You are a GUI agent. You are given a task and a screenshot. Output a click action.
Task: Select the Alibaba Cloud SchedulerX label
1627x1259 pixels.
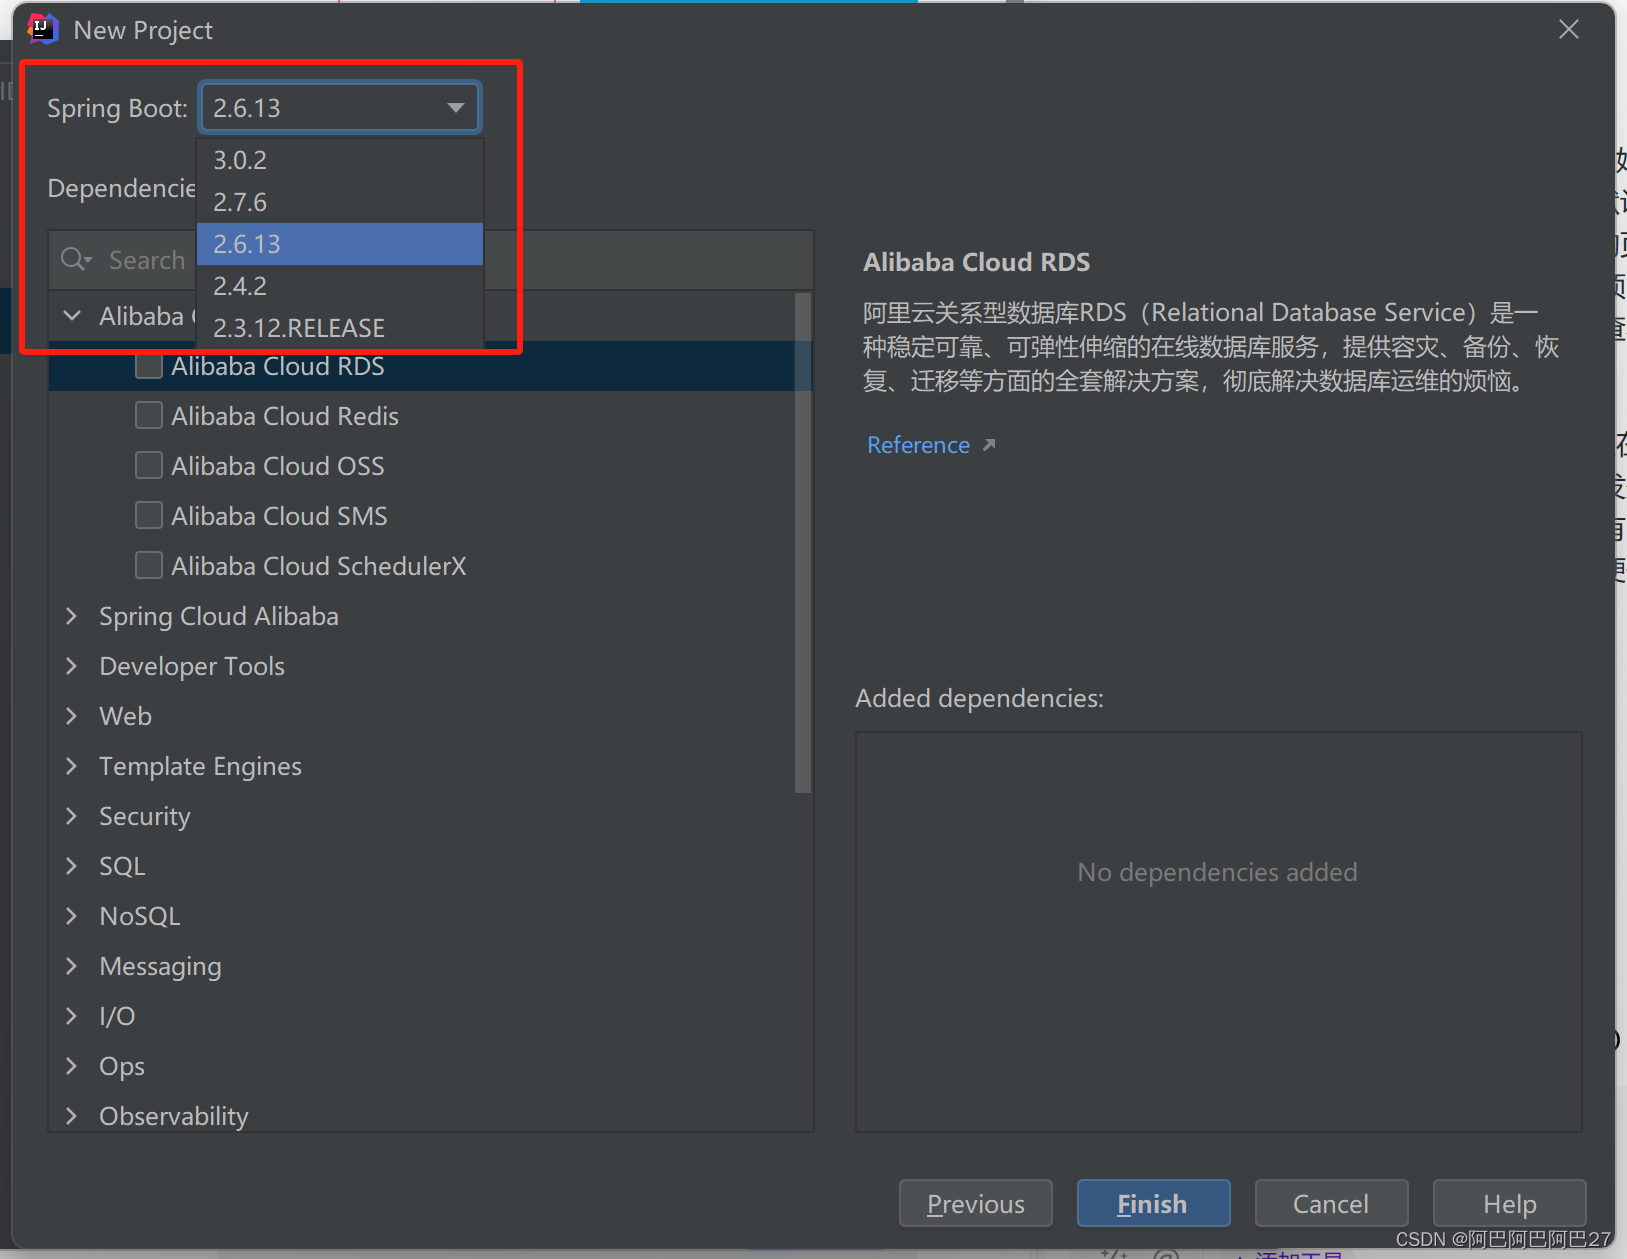point(319,566)
